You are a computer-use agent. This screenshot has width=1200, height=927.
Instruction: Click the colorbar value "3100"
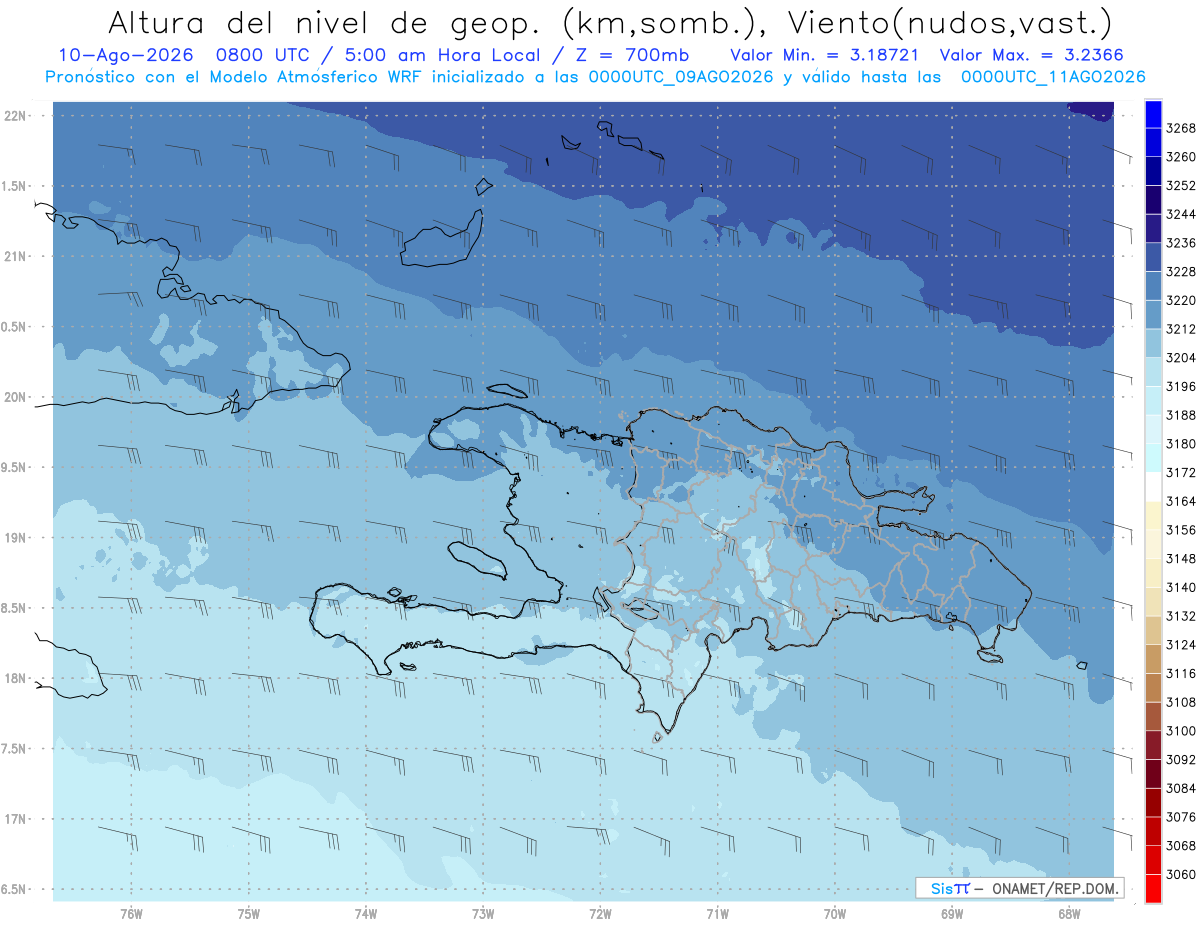[1181, 731]
